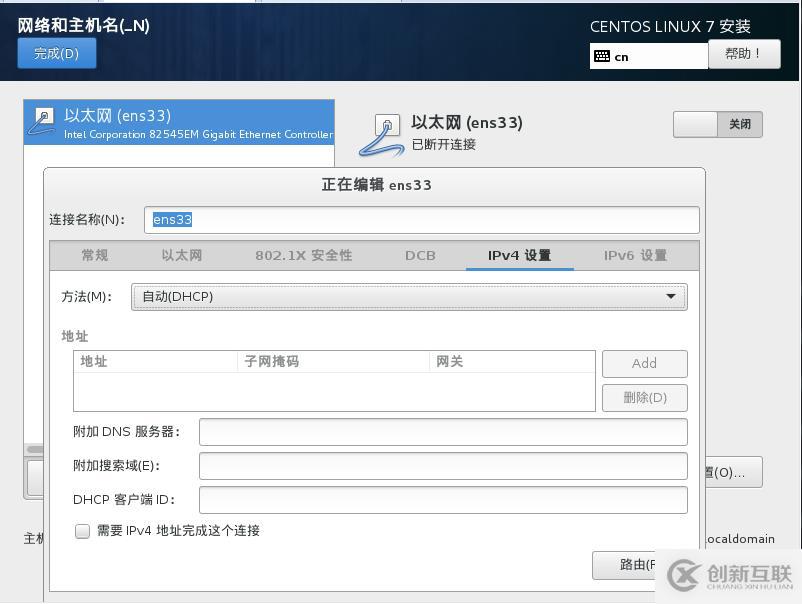The height and width of the screenshot is (604, 802).
Task: Click the Add button to add an address
Action: click(x=643, y=363)
